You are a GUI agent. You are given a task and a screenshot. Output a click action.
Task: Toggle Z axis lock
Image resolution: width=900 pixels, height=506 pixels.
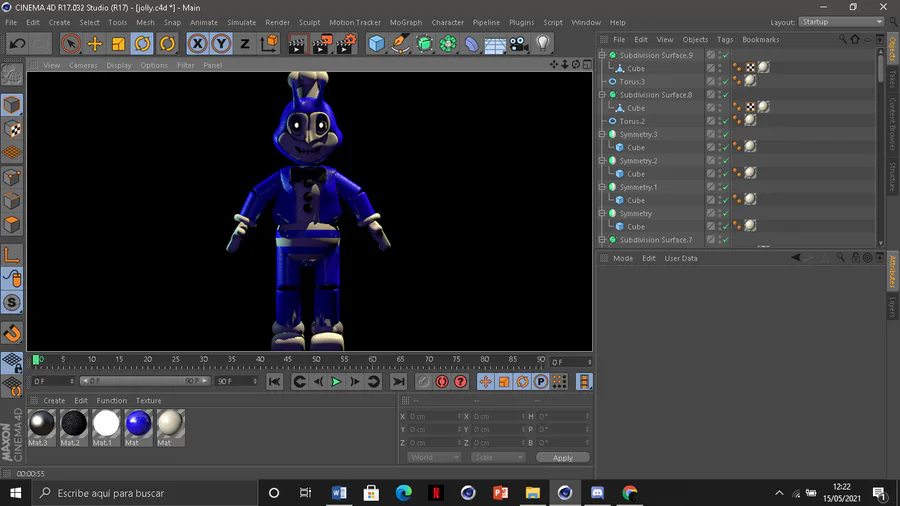point(245,44)
